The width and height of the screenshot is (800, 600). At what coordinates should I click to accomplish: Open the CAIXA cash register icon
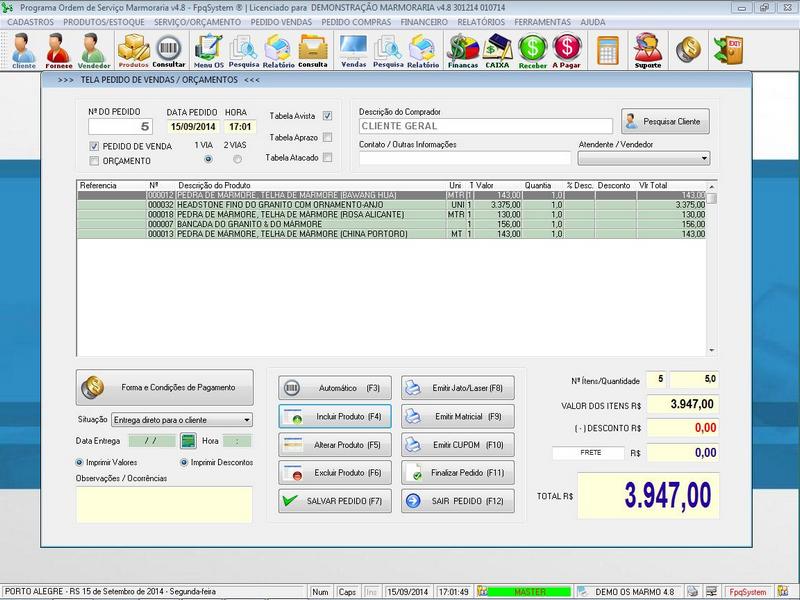pyautogui.click(x=497, y=48)
